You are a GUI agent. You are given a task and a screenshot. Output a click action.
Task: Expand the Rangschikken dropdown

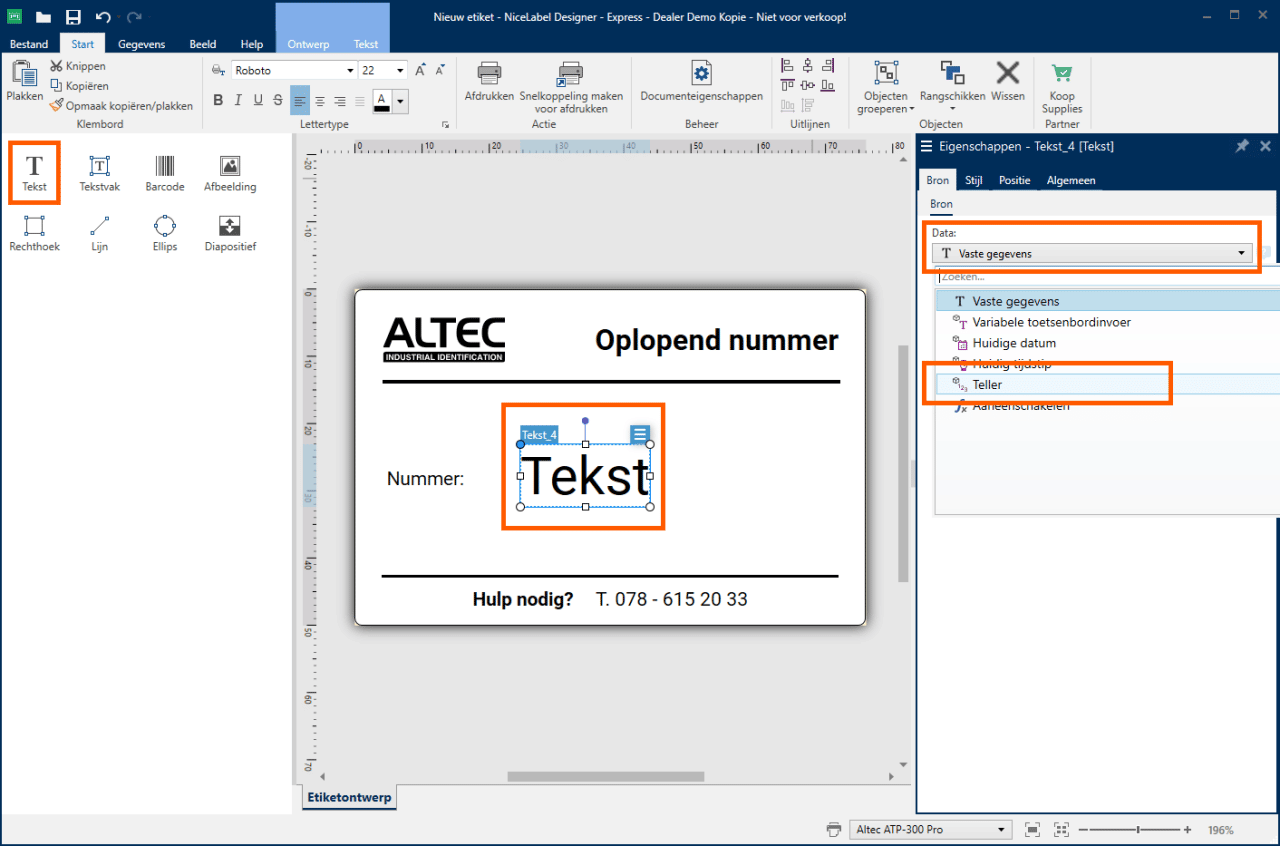(x=952, y=109)
